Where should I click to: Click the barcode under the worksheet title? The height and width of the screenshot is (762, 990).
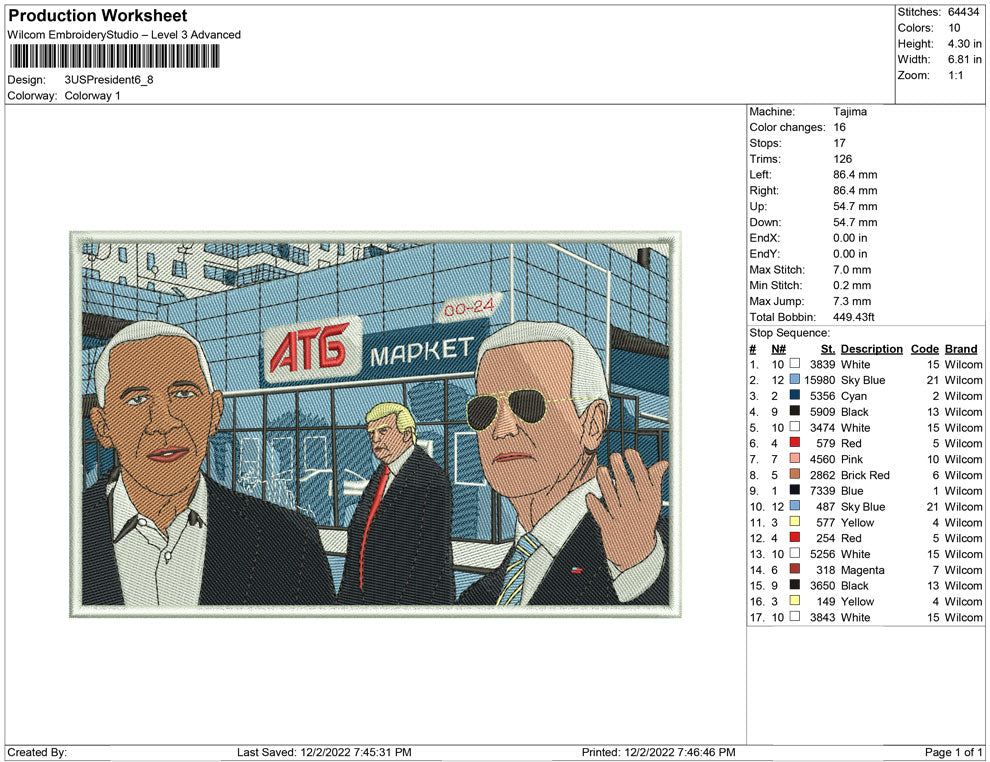114,57
